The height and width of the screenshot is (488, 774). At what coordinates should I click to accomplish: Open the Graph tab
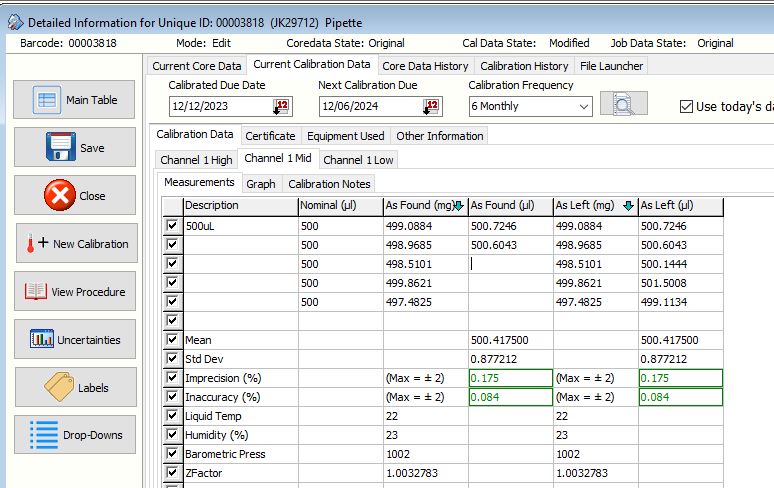click(261, 184)
